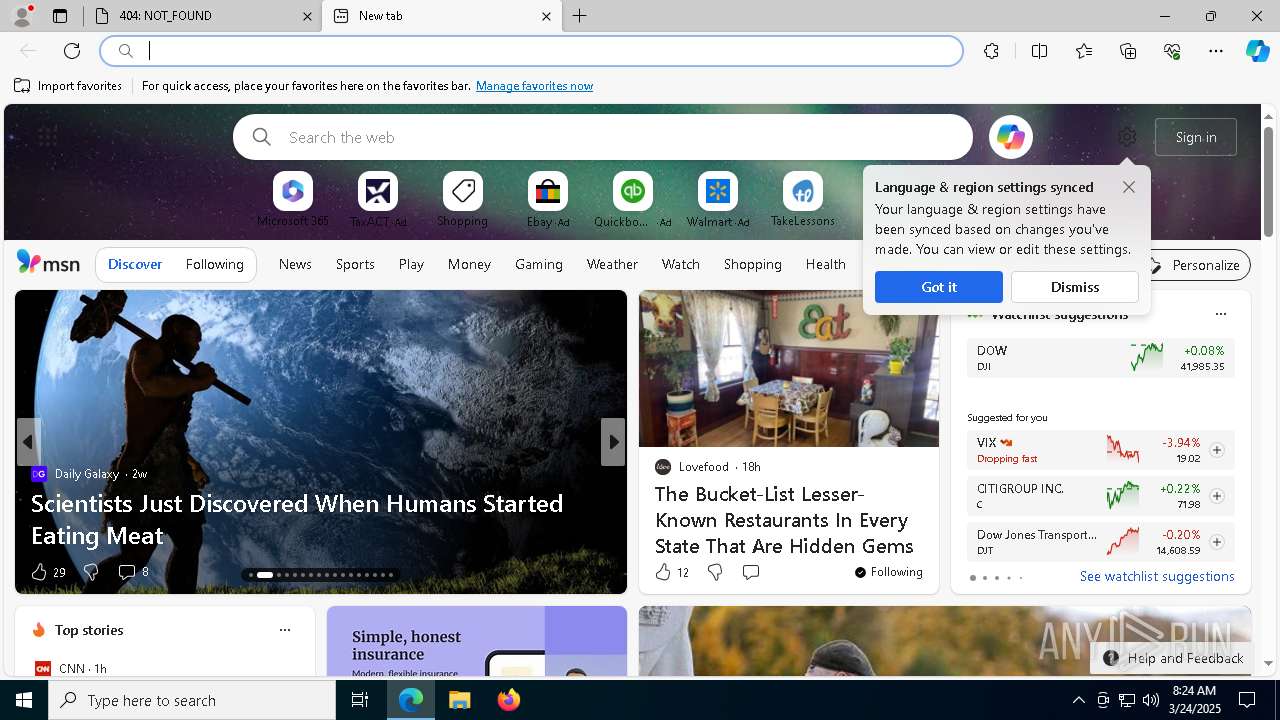Add Citigroup Inc. to watchlist

pos(1217,496)
